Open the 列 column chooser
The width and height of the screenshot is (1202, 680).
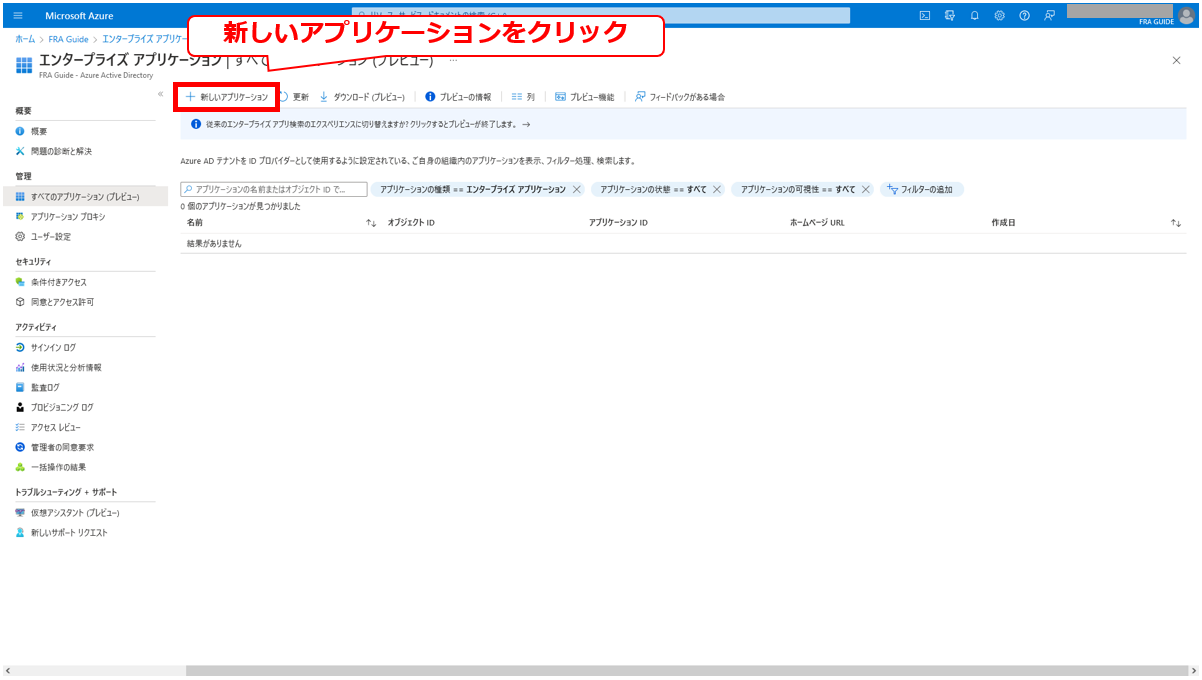point(523,97)
